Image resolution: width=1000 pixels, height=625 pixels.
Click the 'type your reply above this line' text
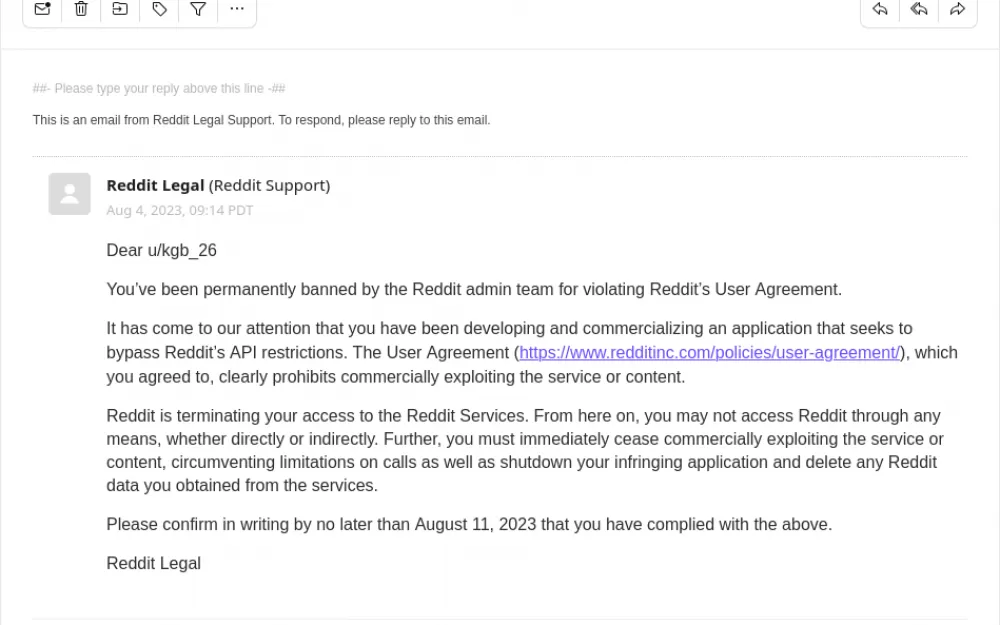click(x=160, y=89)
